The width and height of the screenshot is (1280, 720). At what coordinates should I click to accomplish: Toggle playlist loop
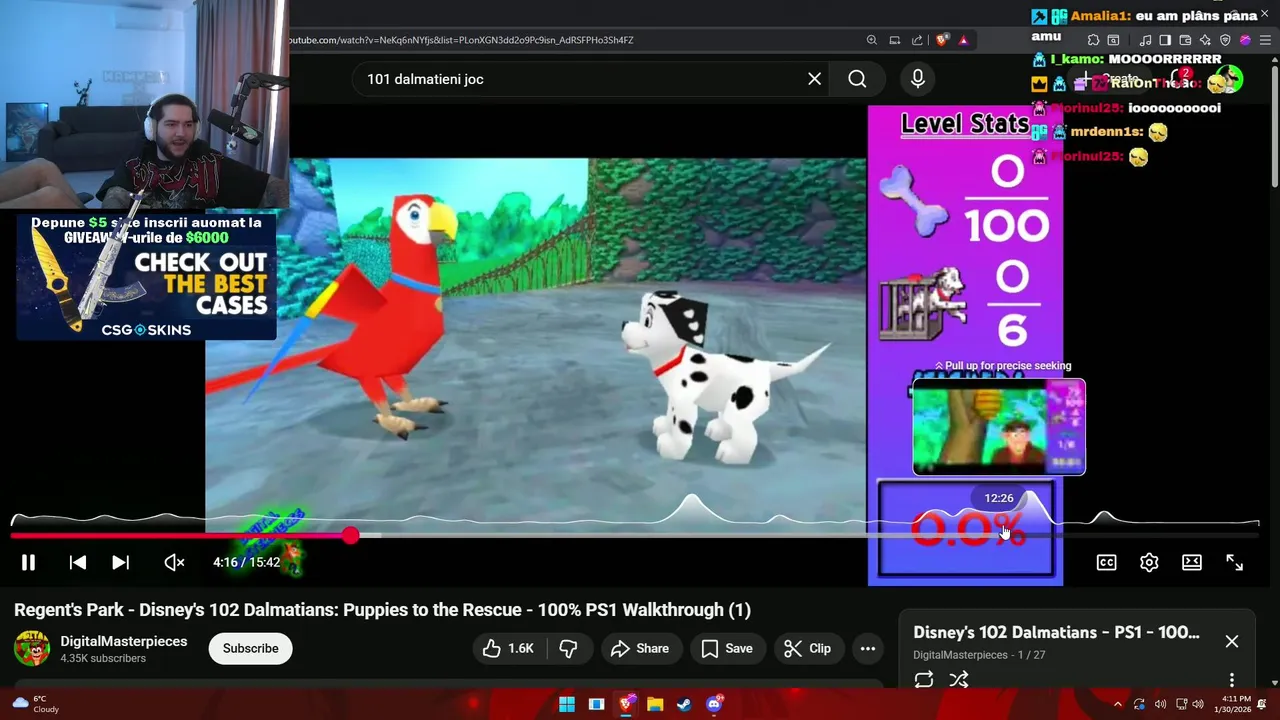coord(924,680)
